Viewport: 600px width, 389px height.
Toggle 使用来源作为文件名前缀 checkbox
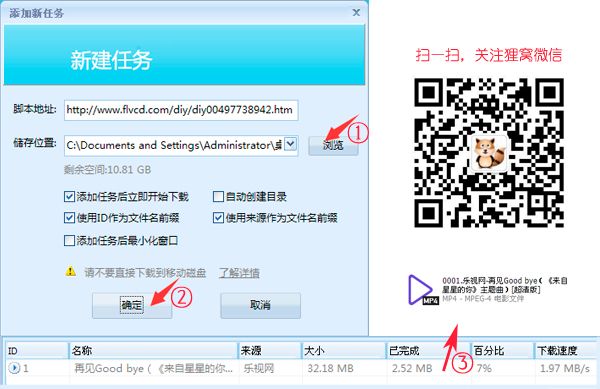coord(218,218)
